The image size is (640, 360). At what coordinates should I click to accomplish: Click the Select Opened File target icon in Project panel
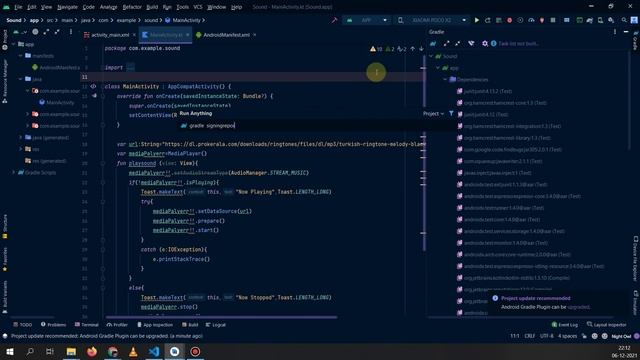(x=36, y=32)
